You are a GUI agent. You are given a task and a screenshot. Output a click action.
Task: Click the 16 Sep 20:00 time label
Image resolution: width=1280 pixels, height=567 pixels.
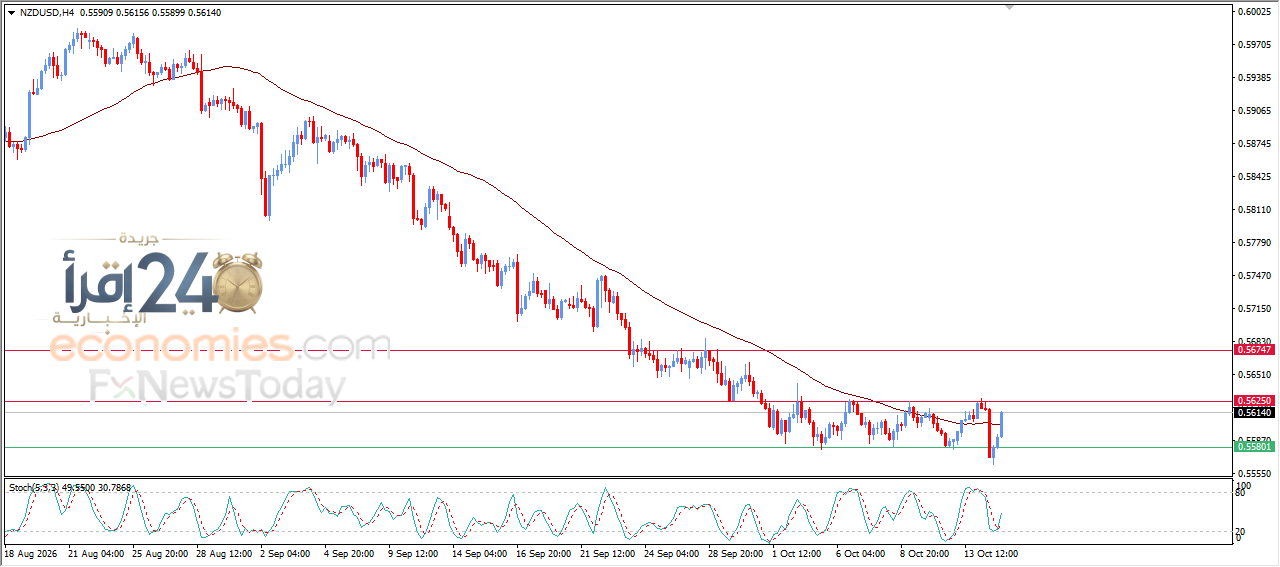pos(545,553)
